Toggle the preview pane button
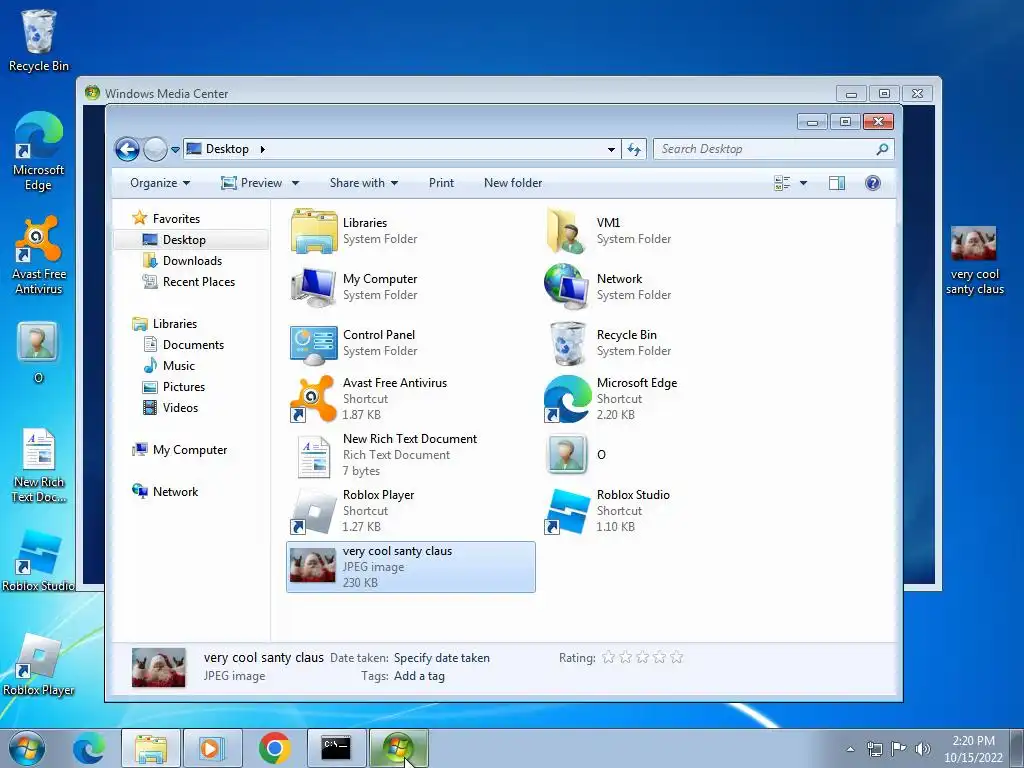Image resolution: width=1024 pixels, height=768 pixels. tap(837, 183)
